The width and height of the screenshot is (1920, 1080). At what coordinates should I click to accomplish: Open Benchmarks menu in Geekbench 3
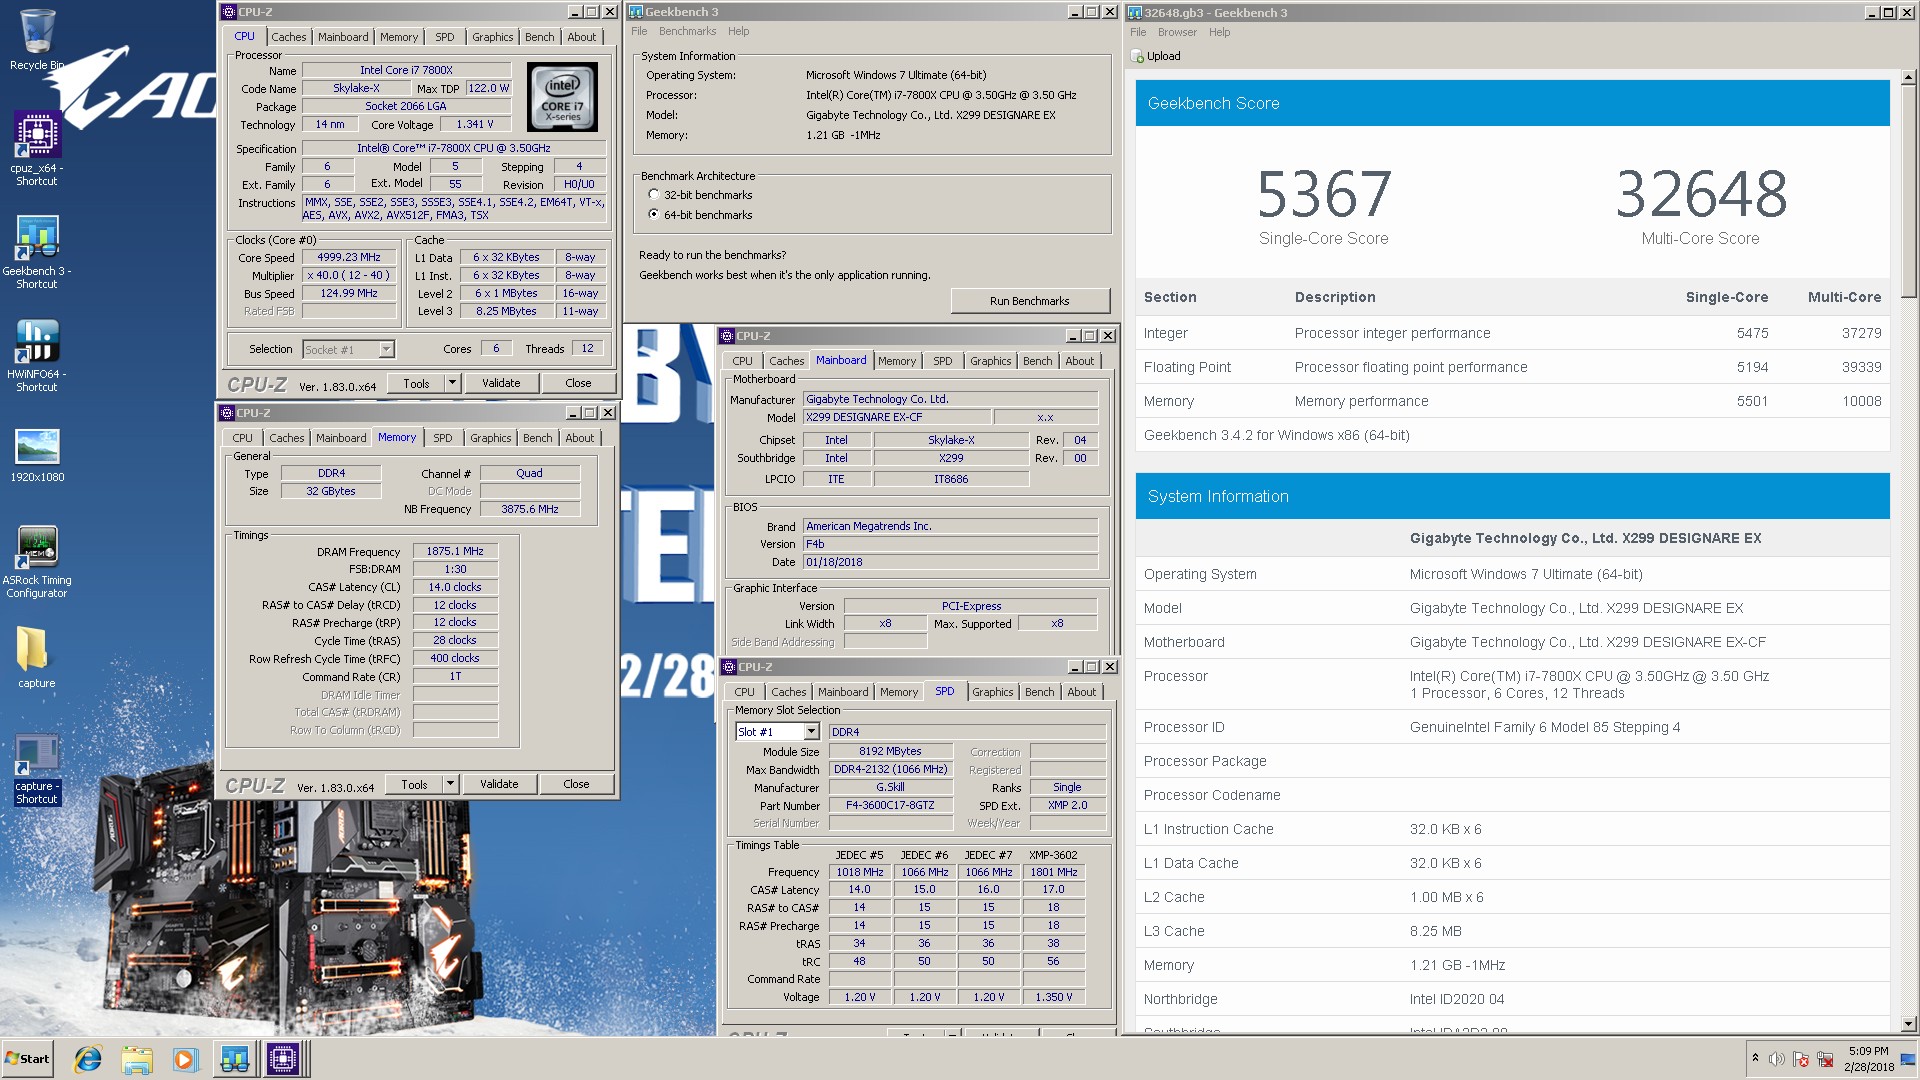(x=688, y=31)
